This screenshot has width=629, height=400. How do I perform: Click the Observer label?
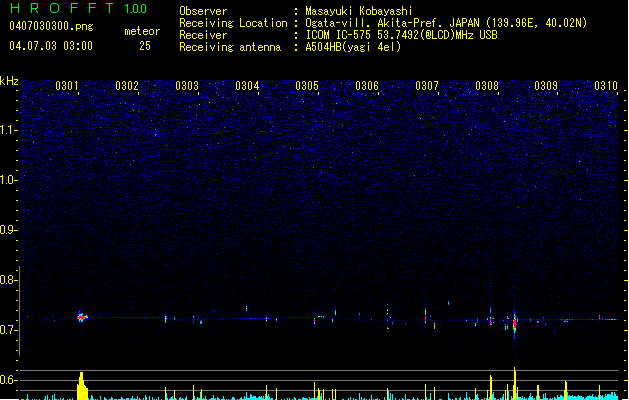point(203,11)
